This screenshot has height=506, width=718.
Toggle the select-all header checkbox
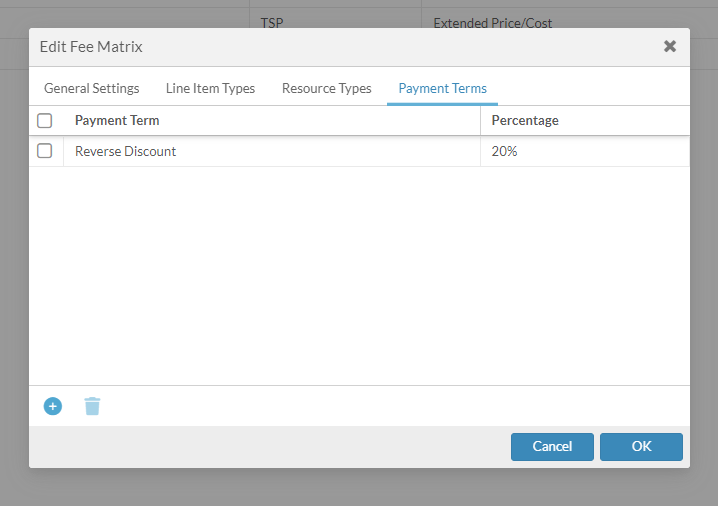(45, 121)
